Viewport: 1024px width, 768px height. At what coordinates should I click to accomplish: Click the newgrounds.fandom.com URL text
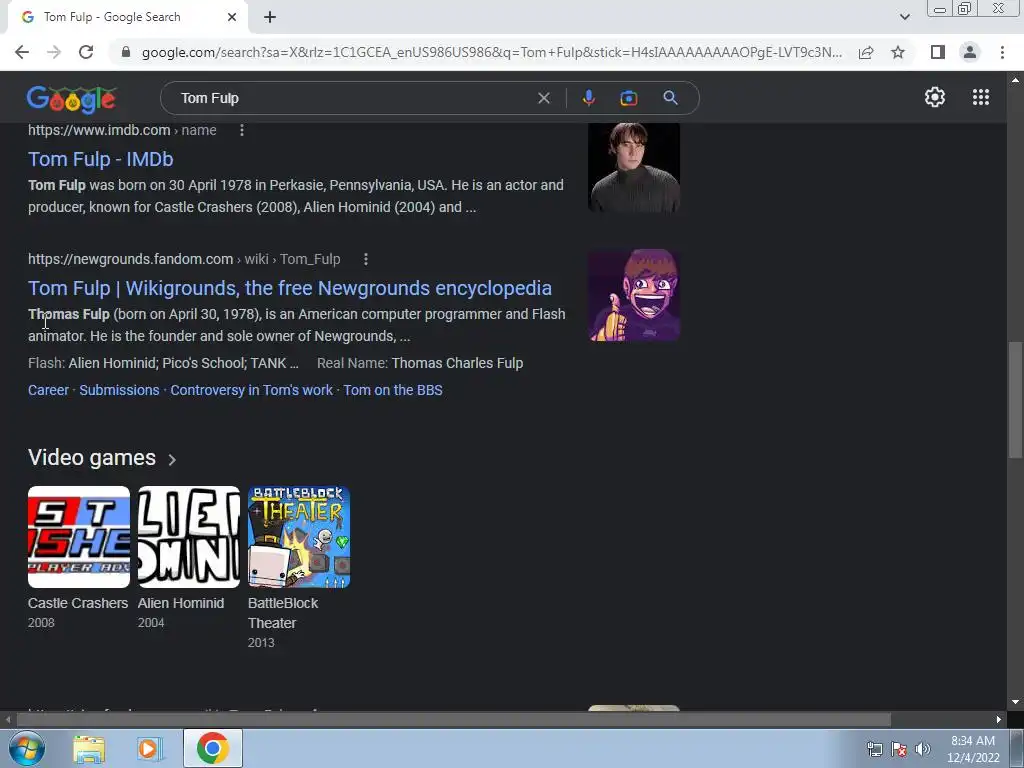tap(184, 259)
